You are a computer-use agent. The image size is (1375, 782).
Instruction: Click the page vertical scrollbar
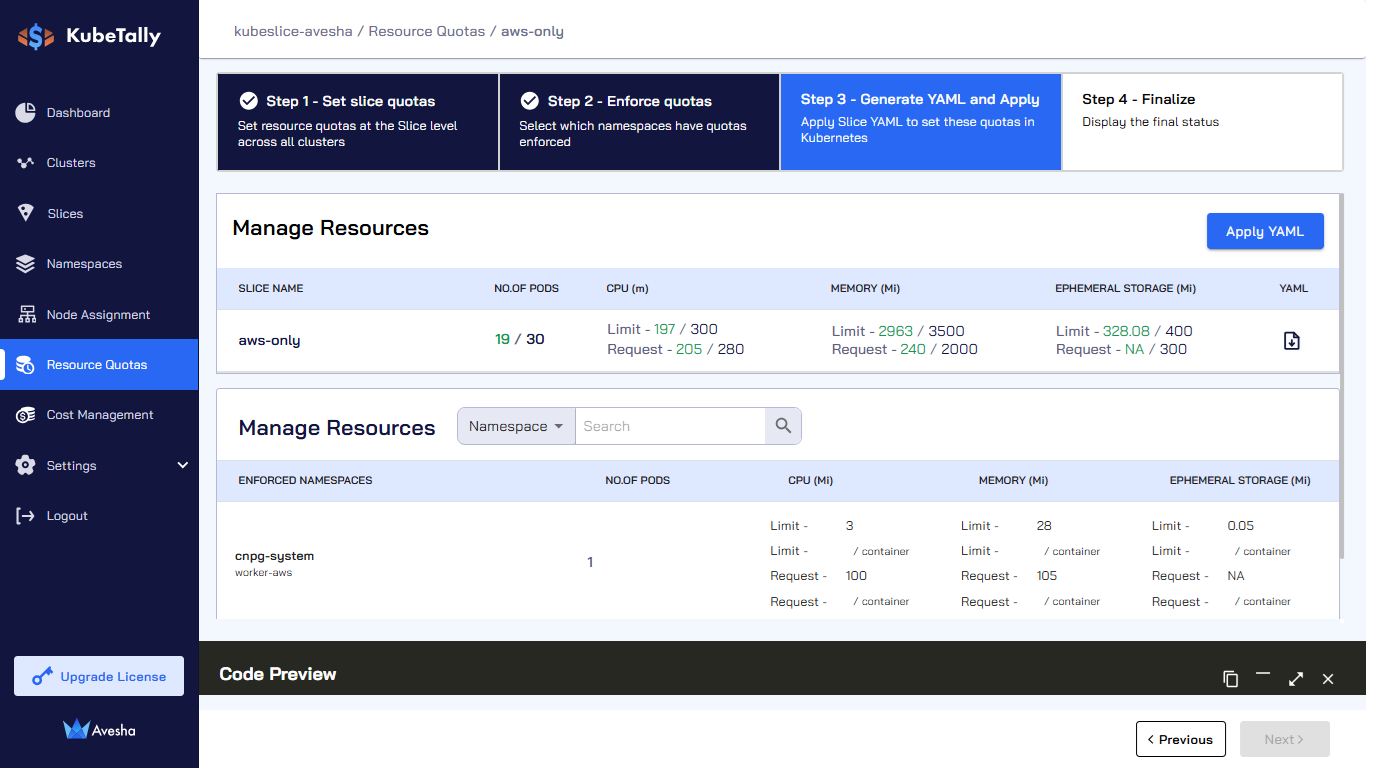pyautogui.click(x=1341, y=375)
